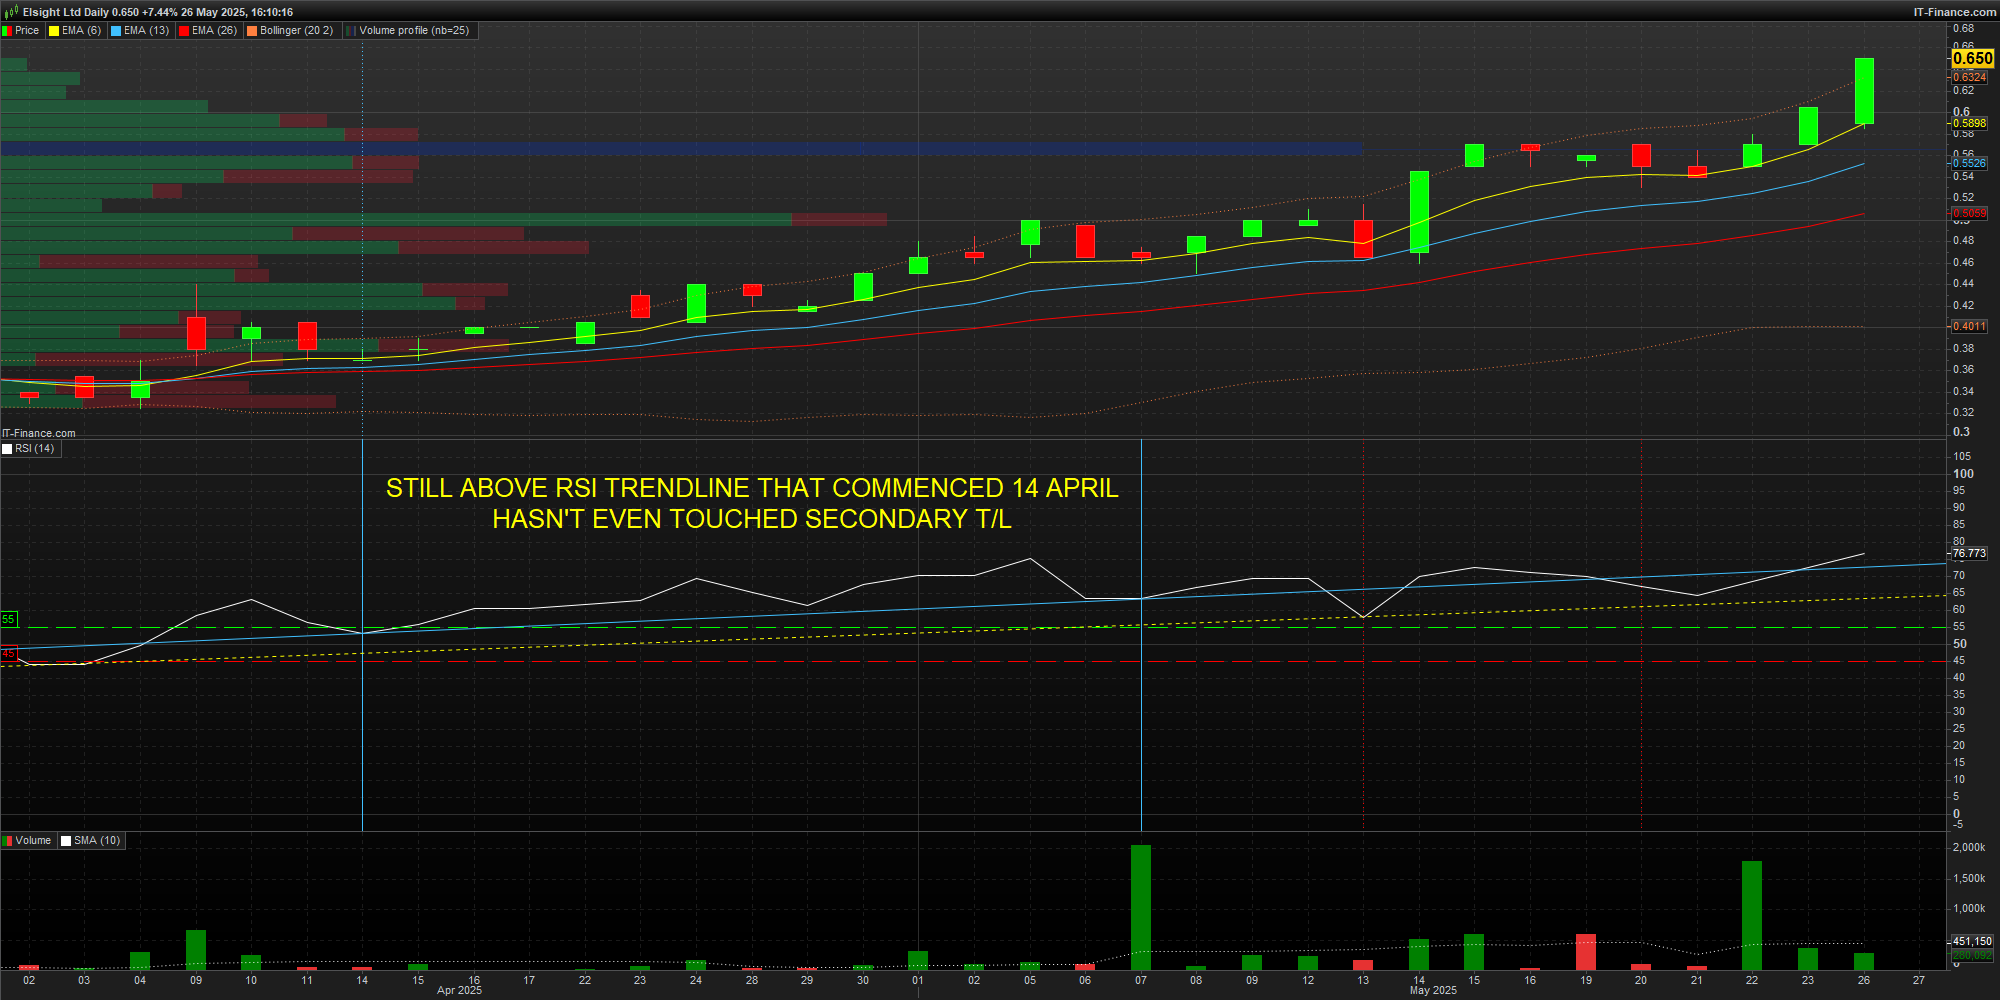
Task: Click the Price legend color icon
Action: pyautogui.click(x=7, y=31)
